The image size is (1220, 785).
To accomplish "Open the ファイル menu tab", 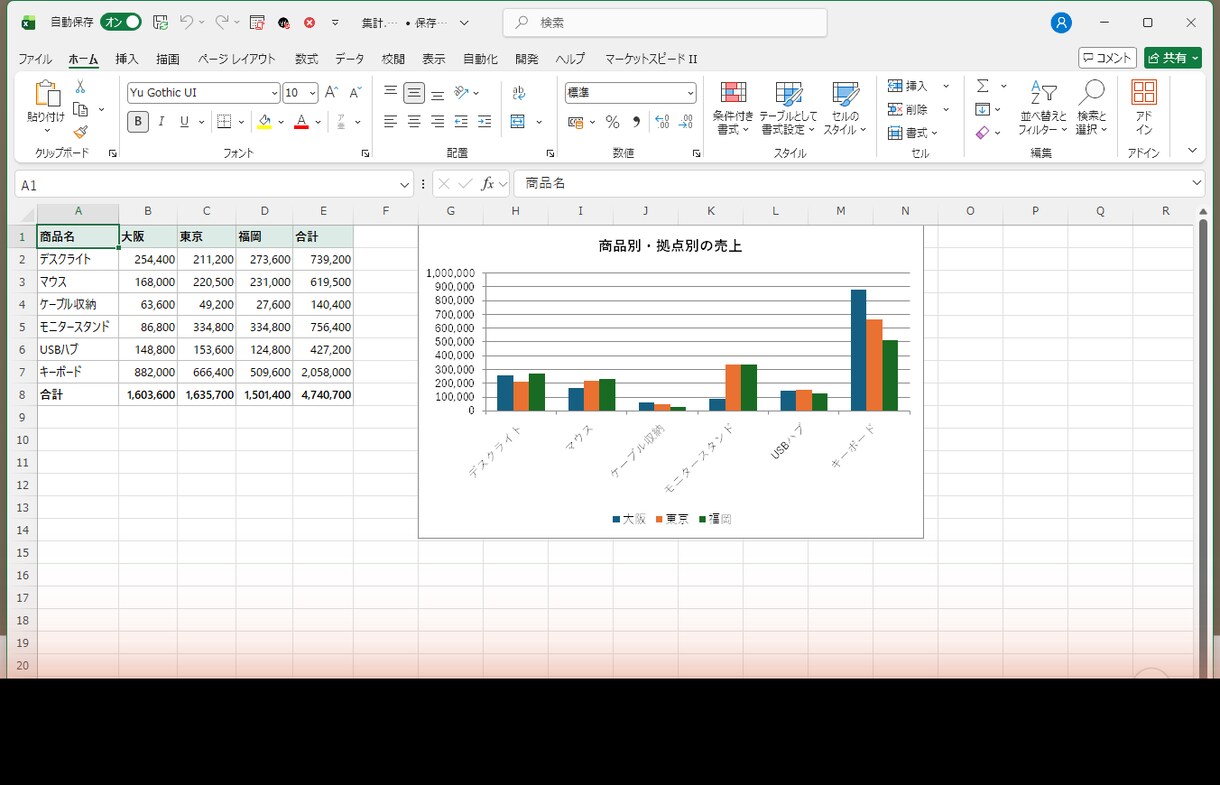I will click(x=35, y=59).
